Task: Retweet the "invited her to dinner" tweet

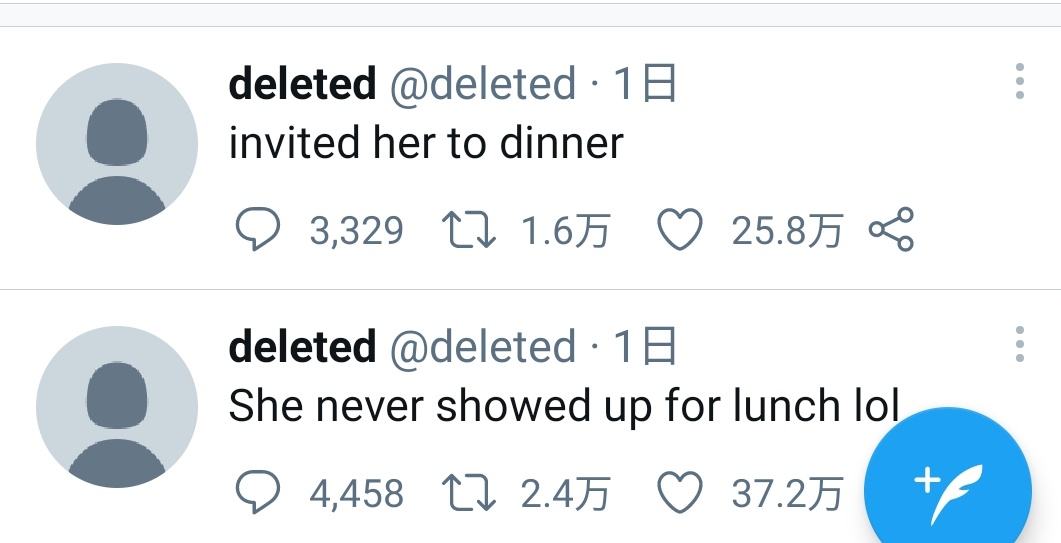Action: 468,231
